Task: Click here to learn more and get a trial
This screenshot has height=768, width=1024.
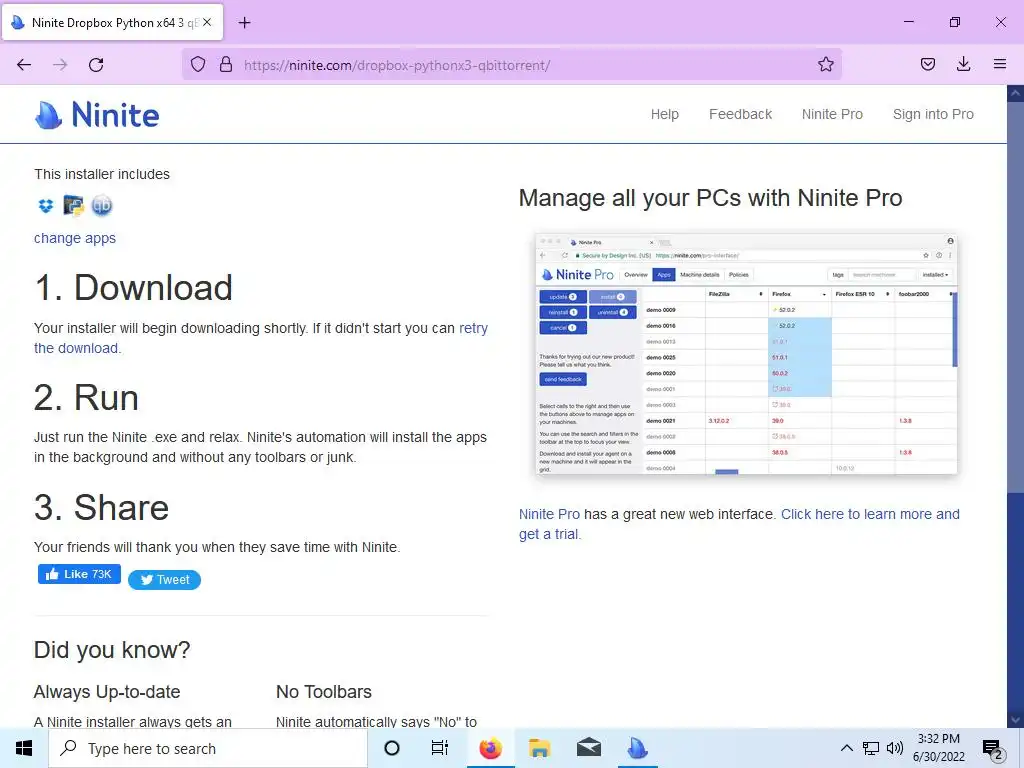Action: [871, 515]
